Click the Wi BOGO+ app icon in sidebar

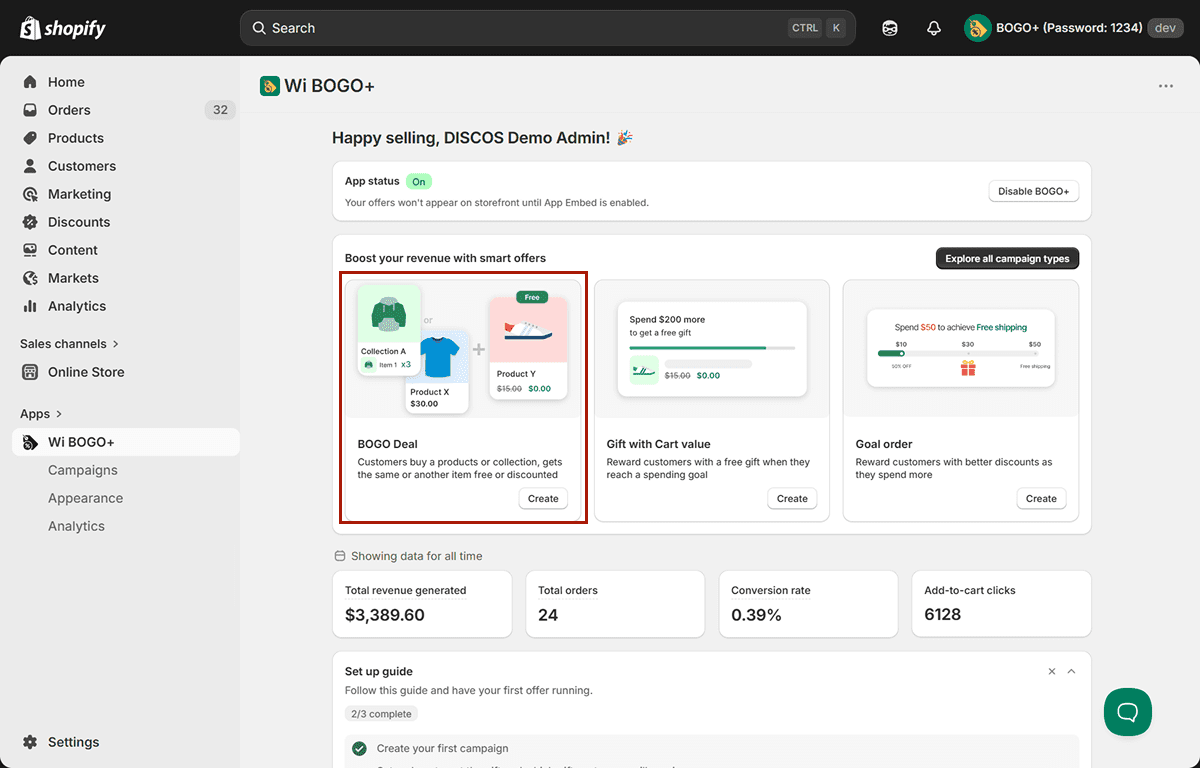pos(30,442)
